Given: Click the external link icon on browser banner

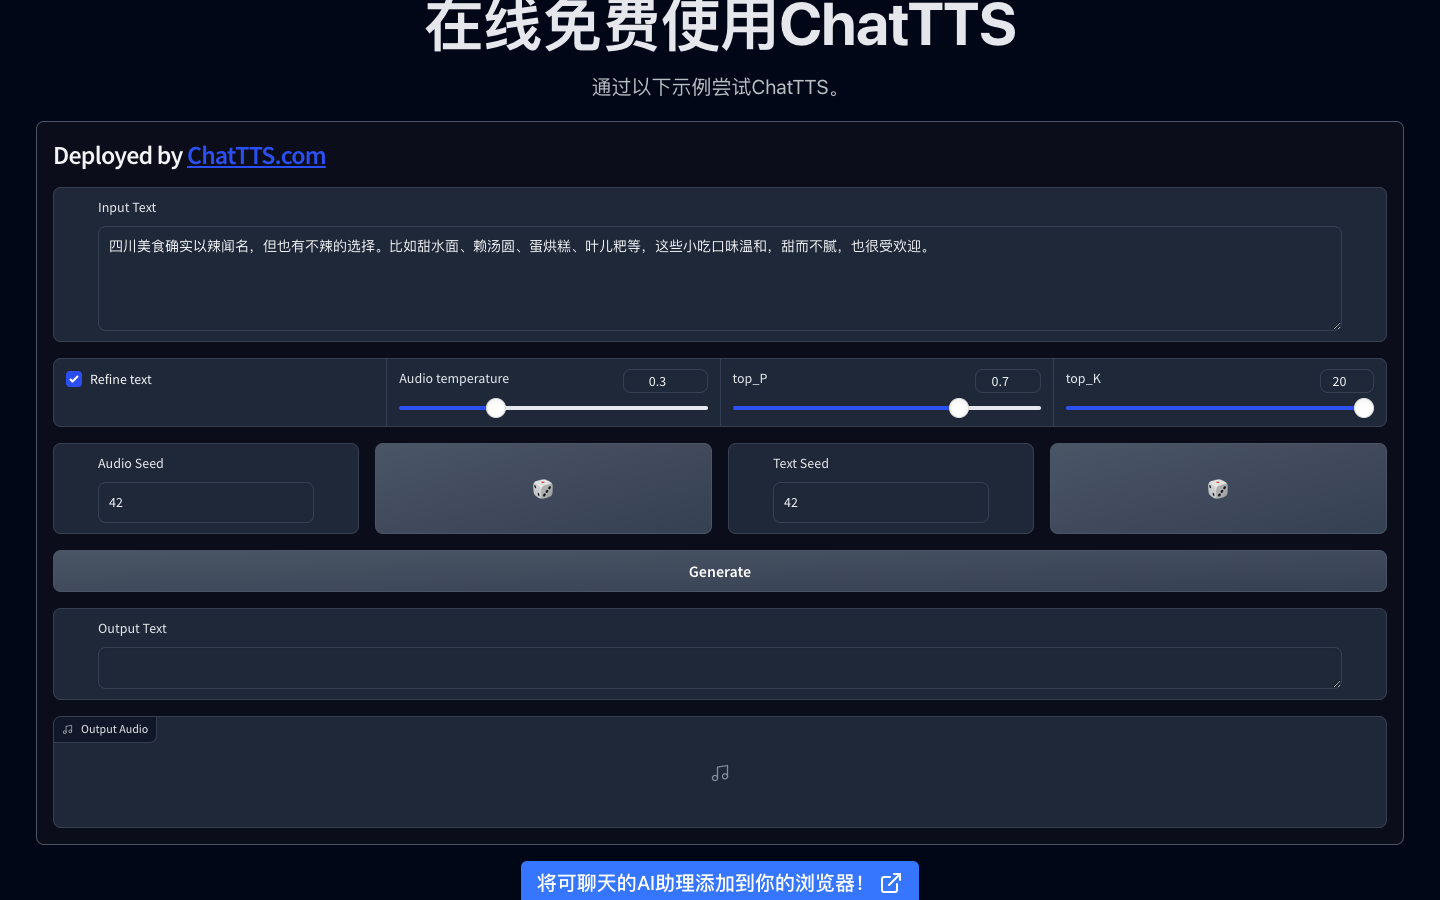Looking at the screenshot, I should pos(891,883).
